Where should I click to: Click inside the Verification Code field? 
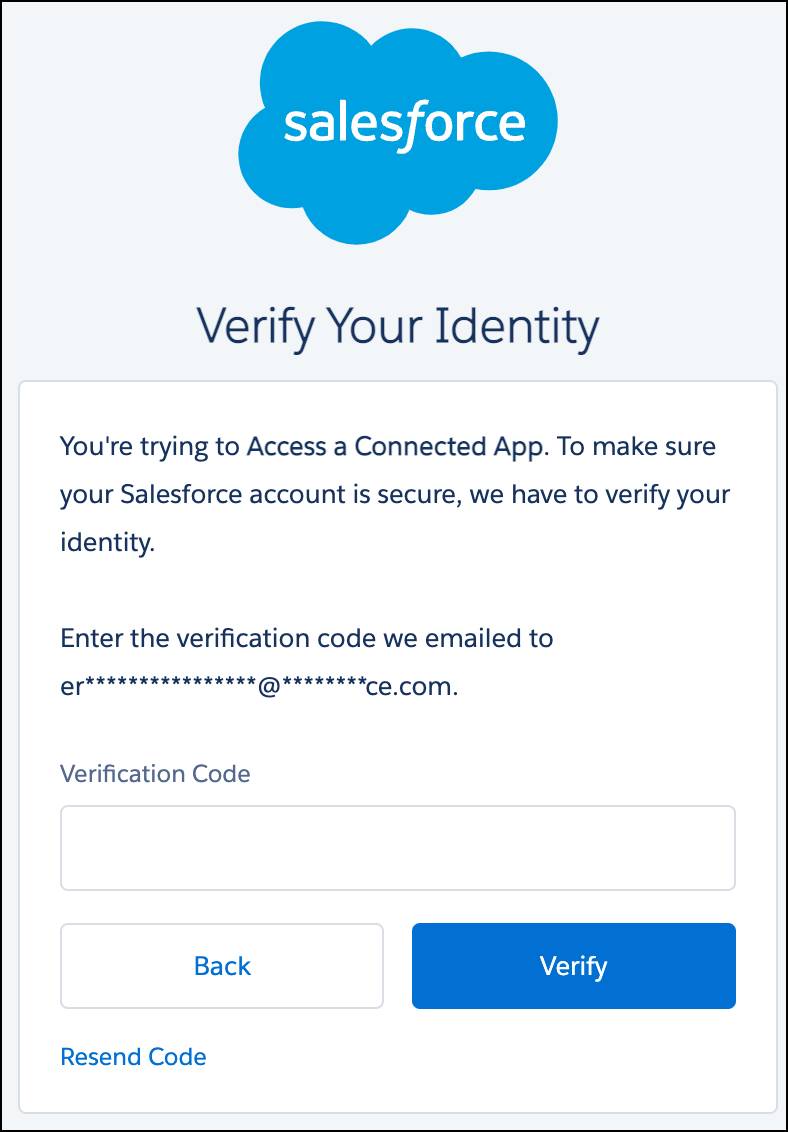[397, 847]
